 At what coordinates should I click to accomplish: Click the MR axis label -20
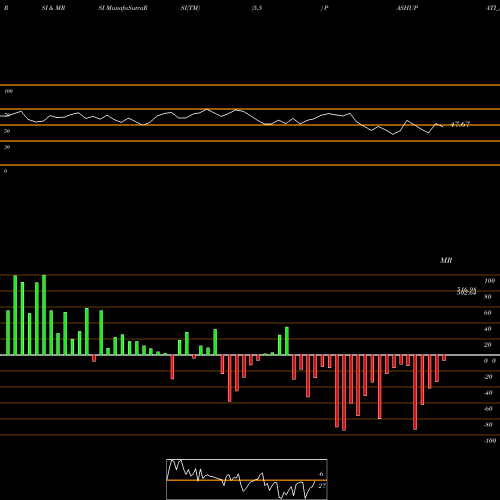(488, 377)
